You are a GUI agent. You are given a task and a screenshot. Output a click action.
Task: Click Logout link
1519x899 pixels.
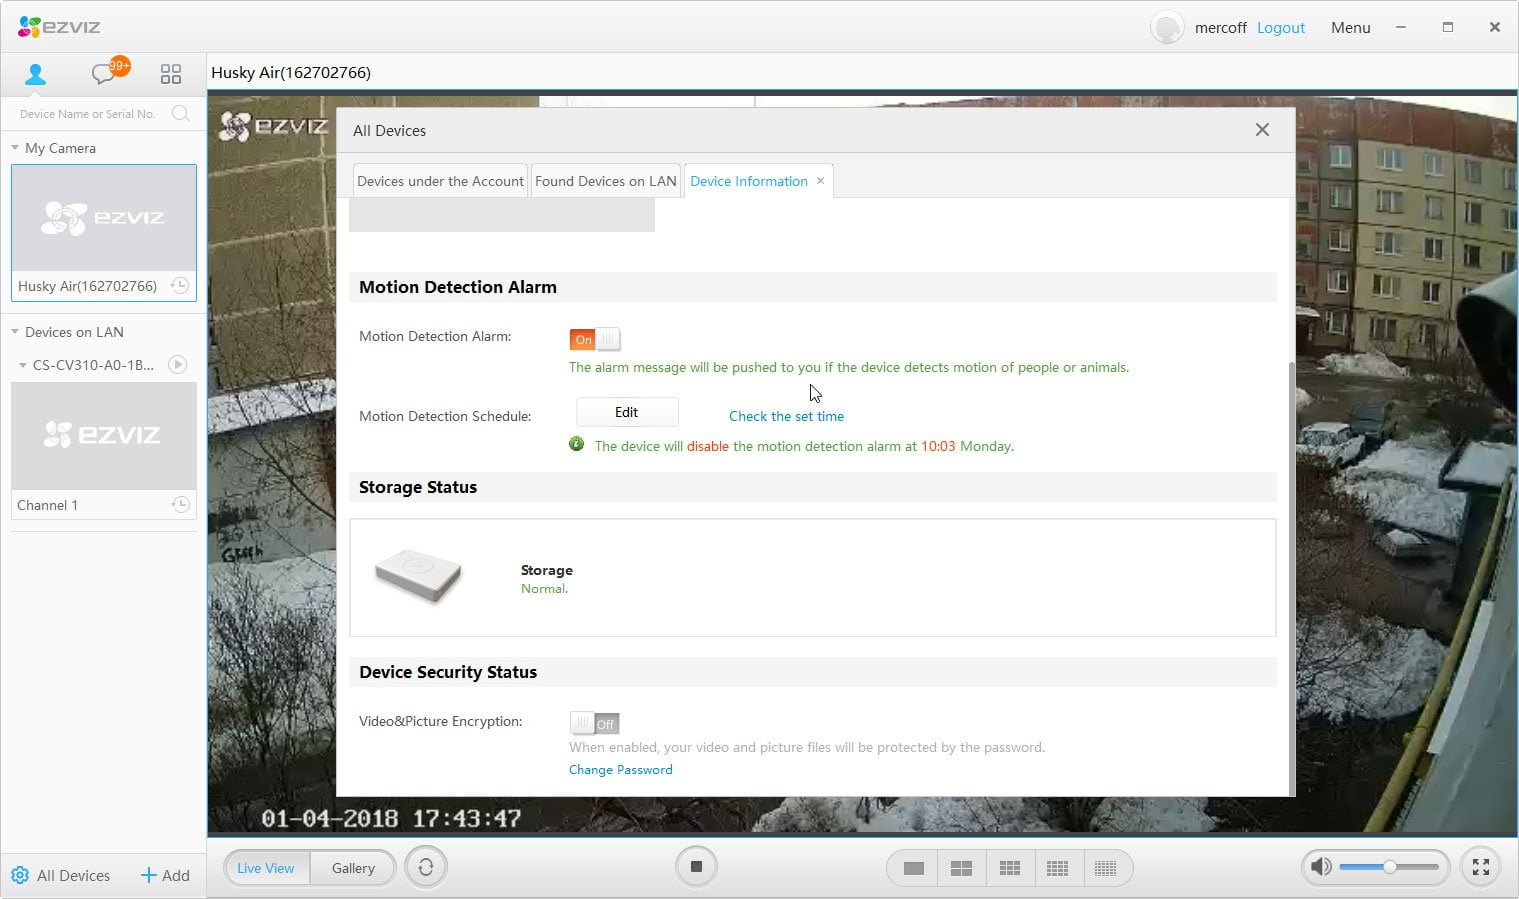click(1281, 28)
